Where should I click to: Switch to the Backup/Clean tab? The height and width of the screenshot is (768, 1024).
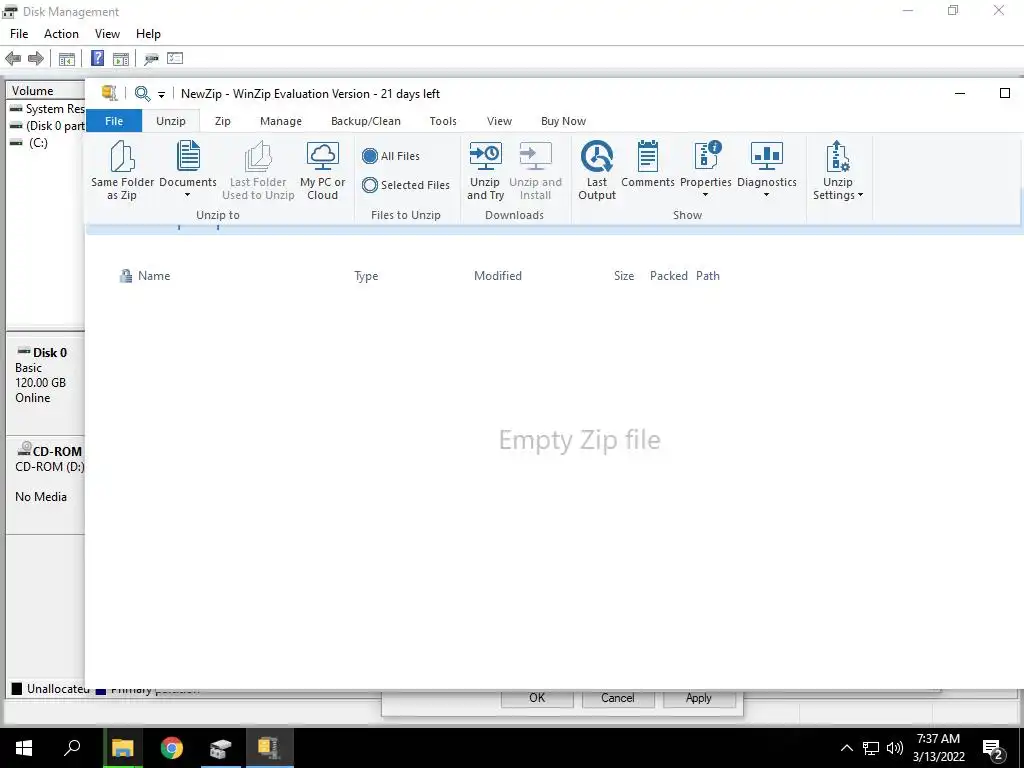point(366,121)
